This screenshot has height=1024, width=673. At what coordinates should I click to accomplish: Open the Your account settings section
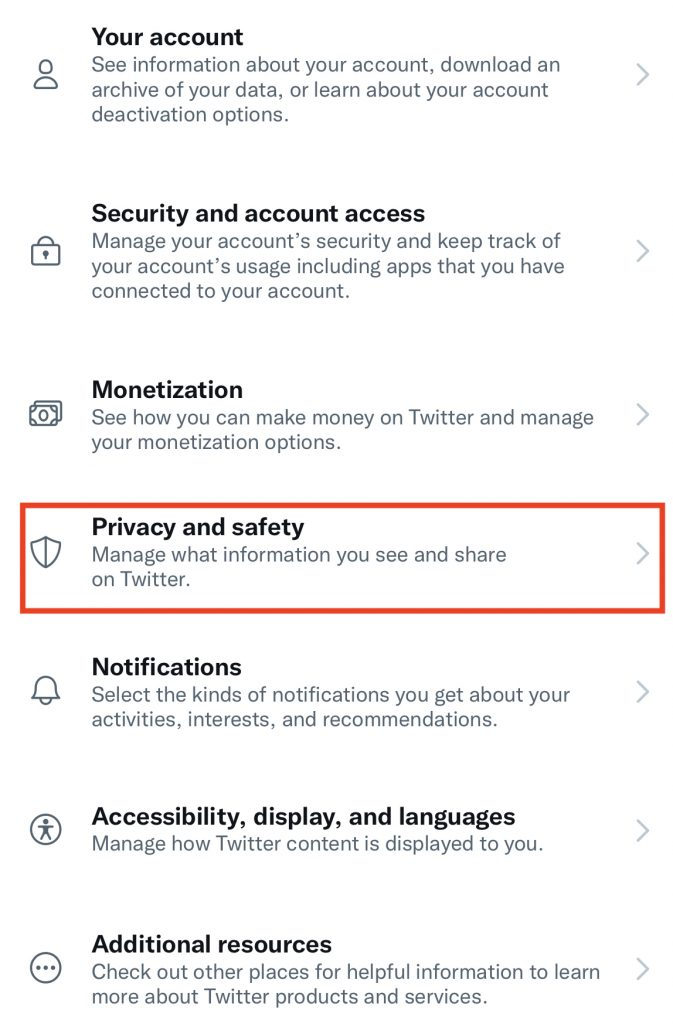point(167,36)
